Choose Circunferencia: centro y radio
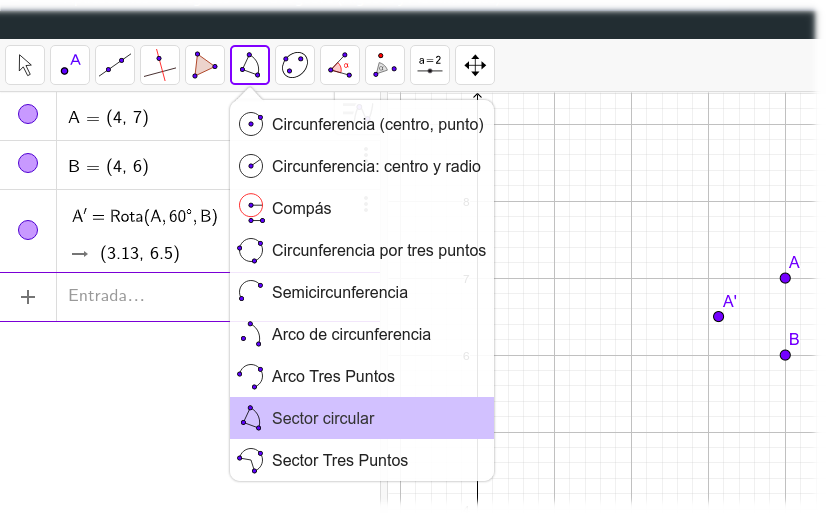The image size is (826, 513). coord(362,166)
